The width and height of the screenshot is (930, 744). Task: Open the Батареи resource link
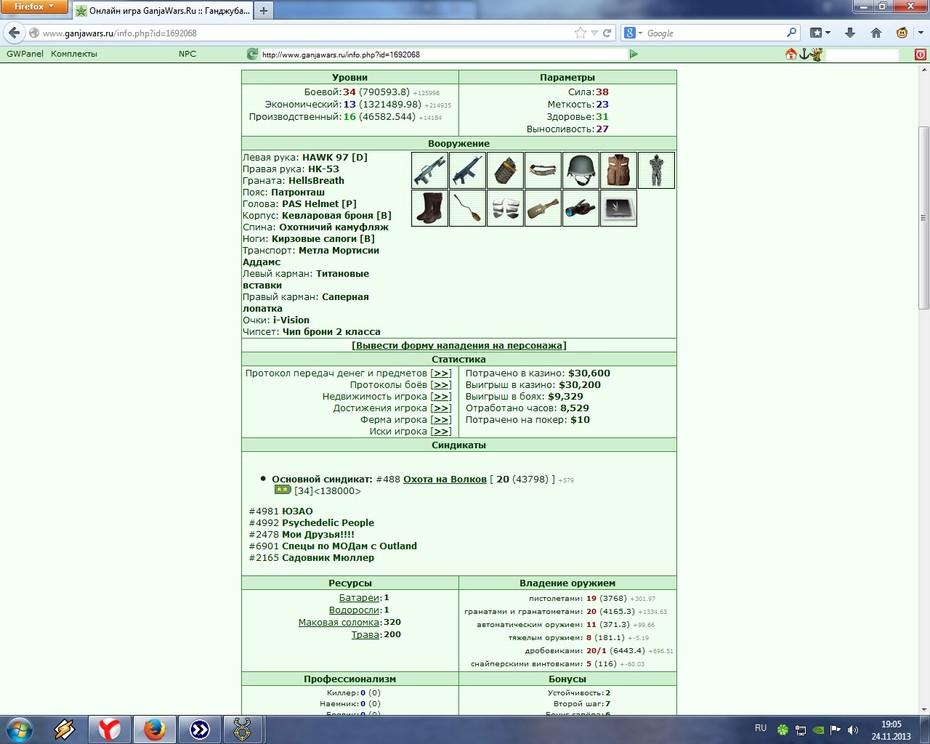359,598
